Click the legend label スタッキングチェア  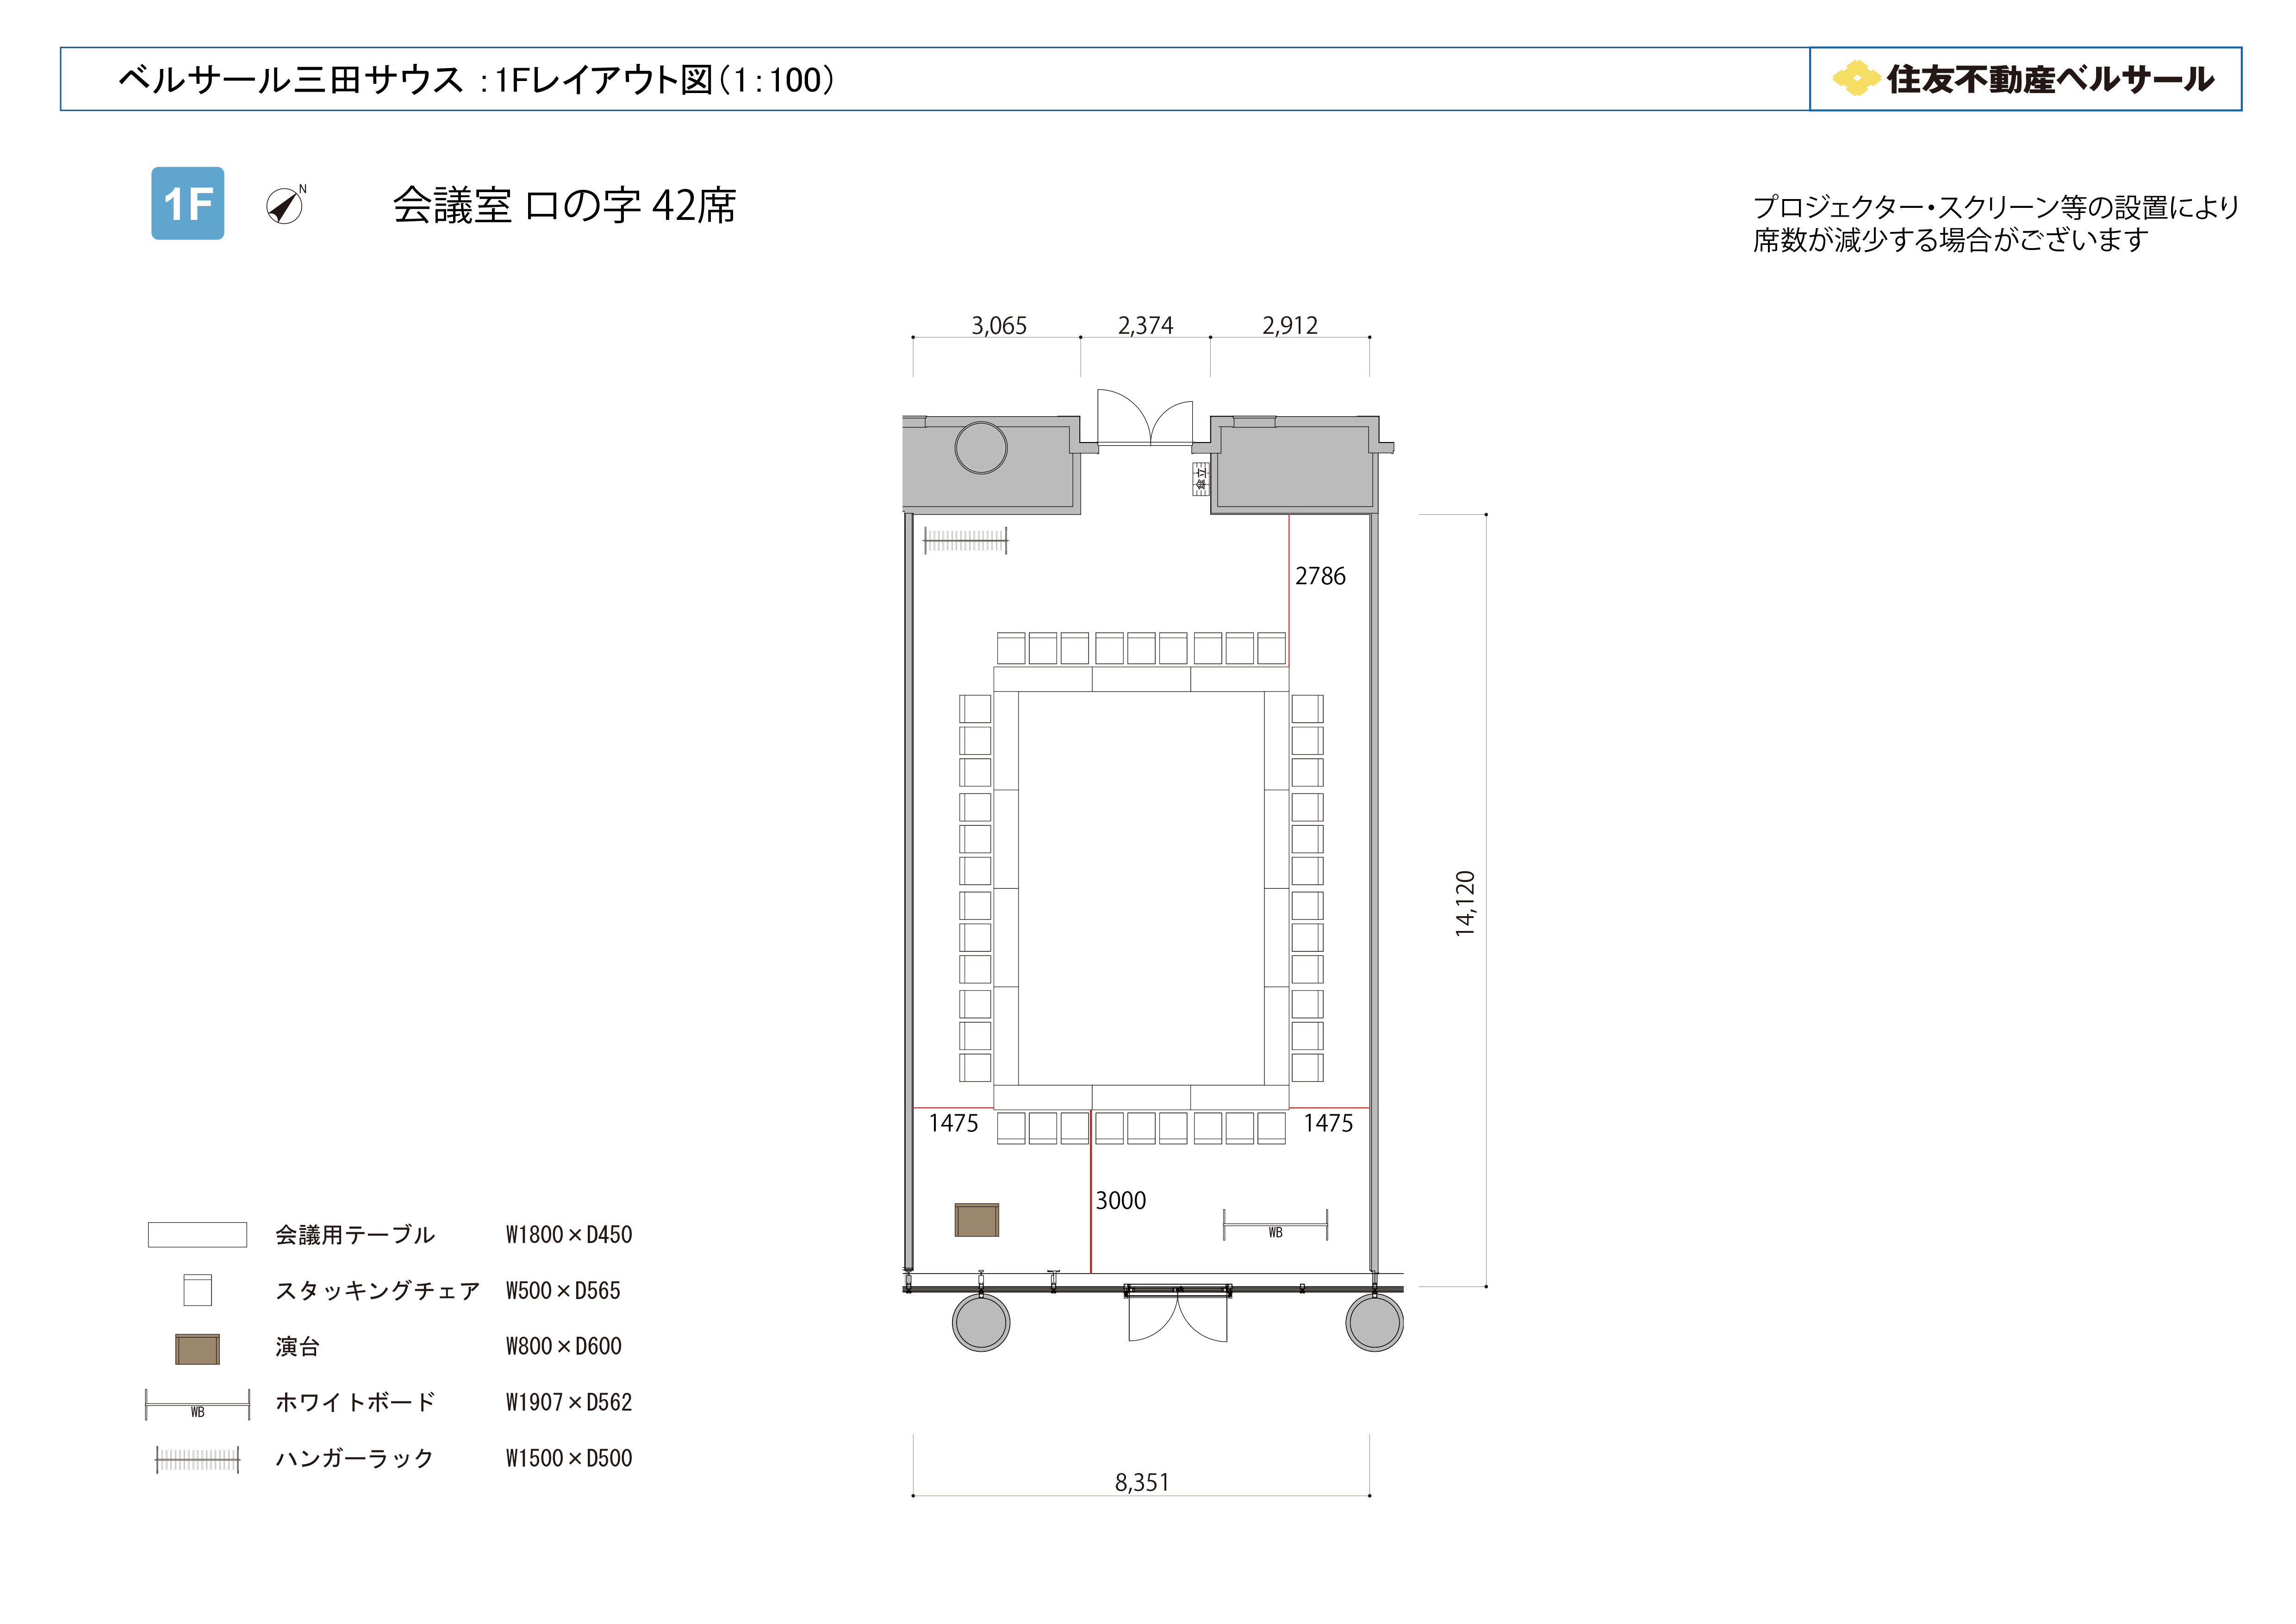[x=378, y=1291]
